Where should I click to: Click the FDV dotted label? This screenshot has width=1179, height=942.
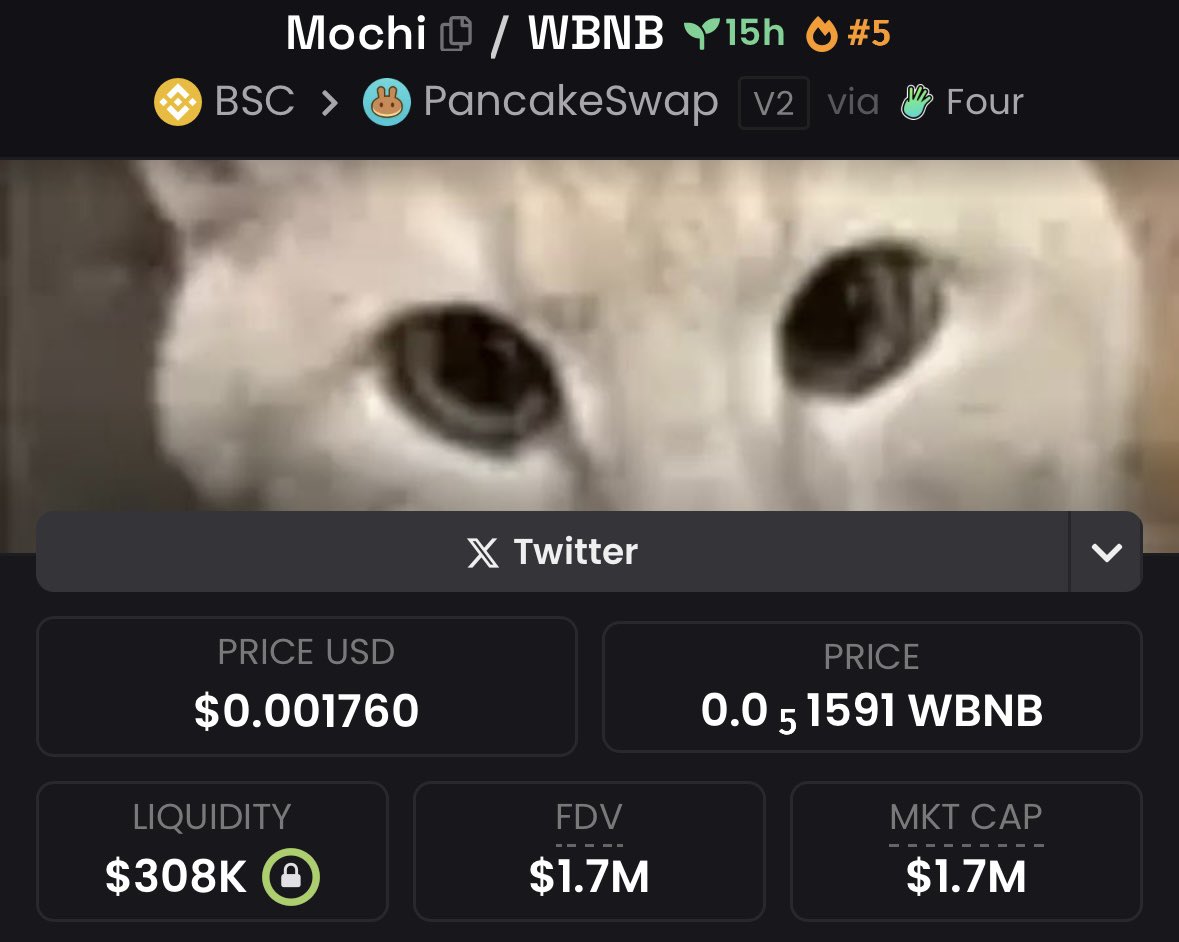coord(589,818)
